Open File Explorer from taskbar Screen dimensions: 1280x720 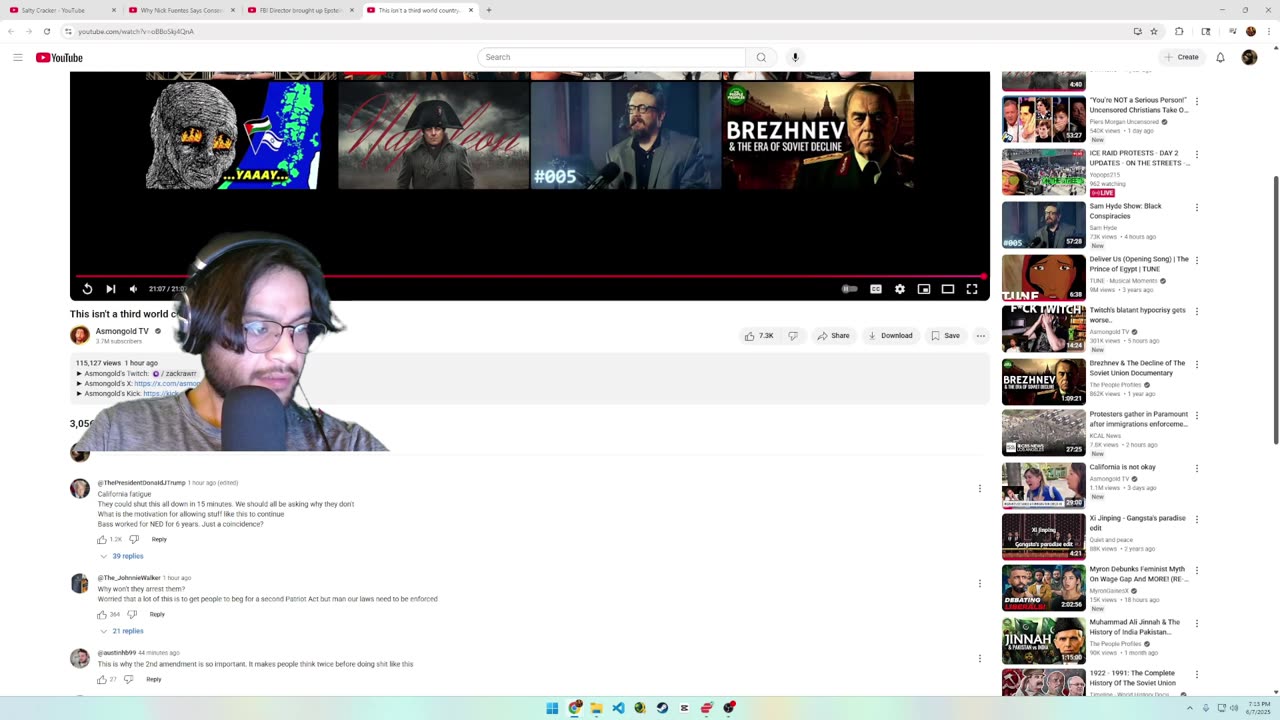coord(596,708)
